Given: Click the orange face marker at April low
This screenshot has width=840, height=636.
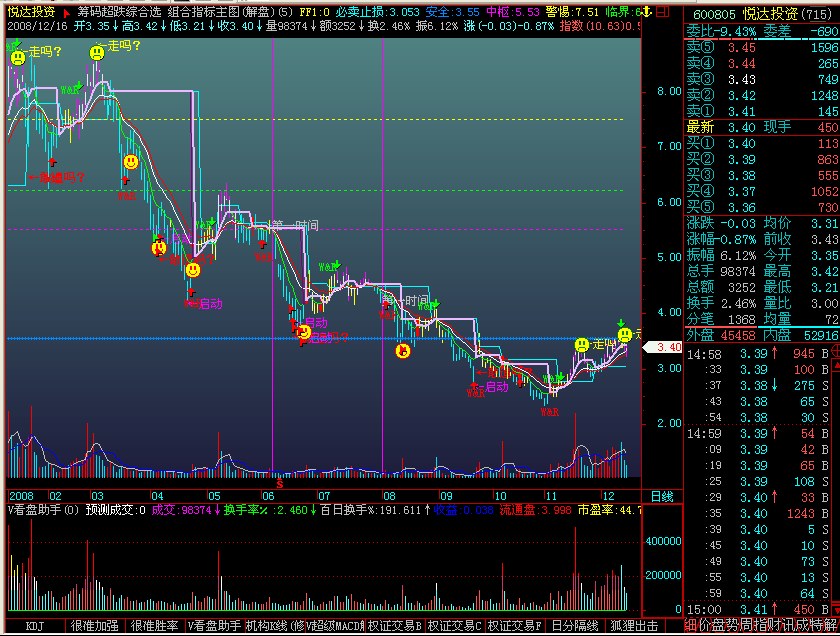Looking at the screenshot, I should pyautogui.click(x=159, y=248).
